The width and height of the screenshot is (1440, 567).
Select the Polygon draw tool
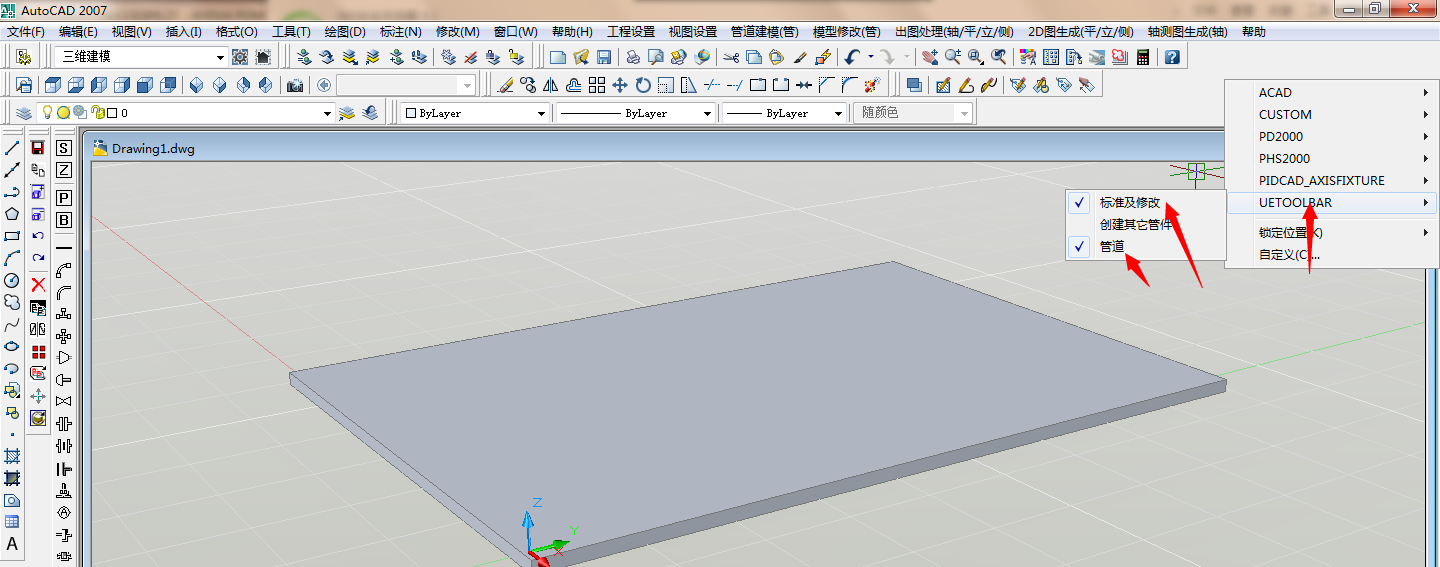click(12, 214)
